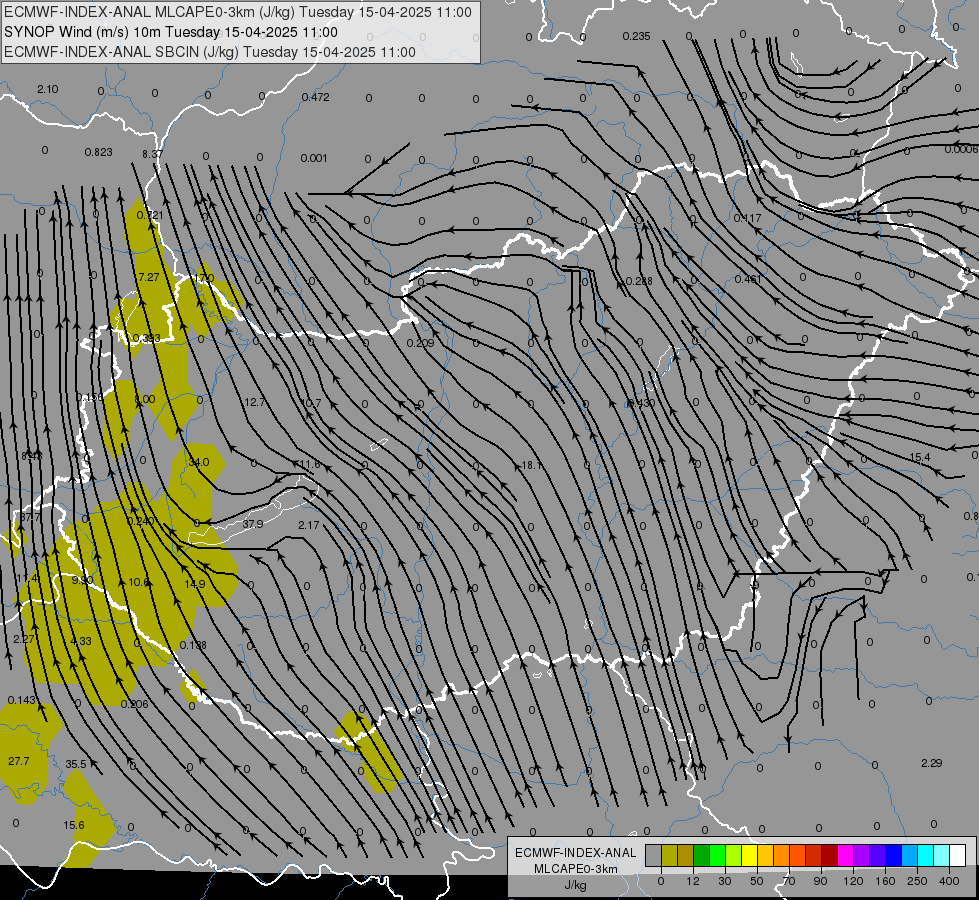Click the map value 34.0
This screenshot has height=900, width=979.
coord(199,462)
